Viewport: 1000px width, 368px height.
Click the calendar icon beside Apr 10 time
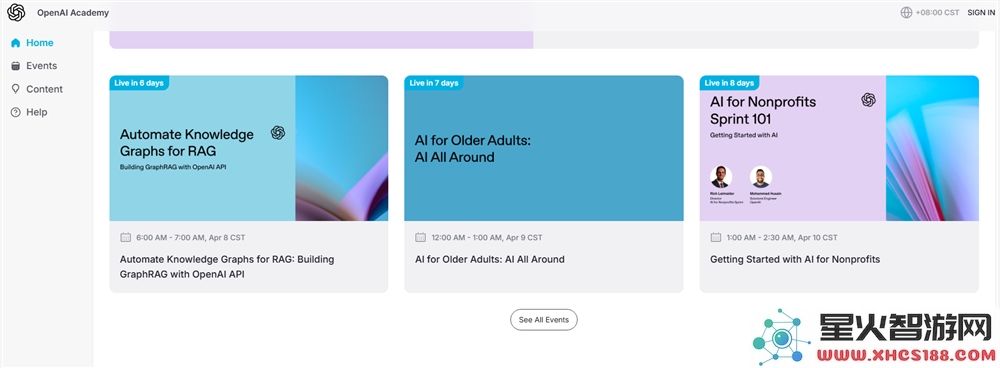[716, 237]
